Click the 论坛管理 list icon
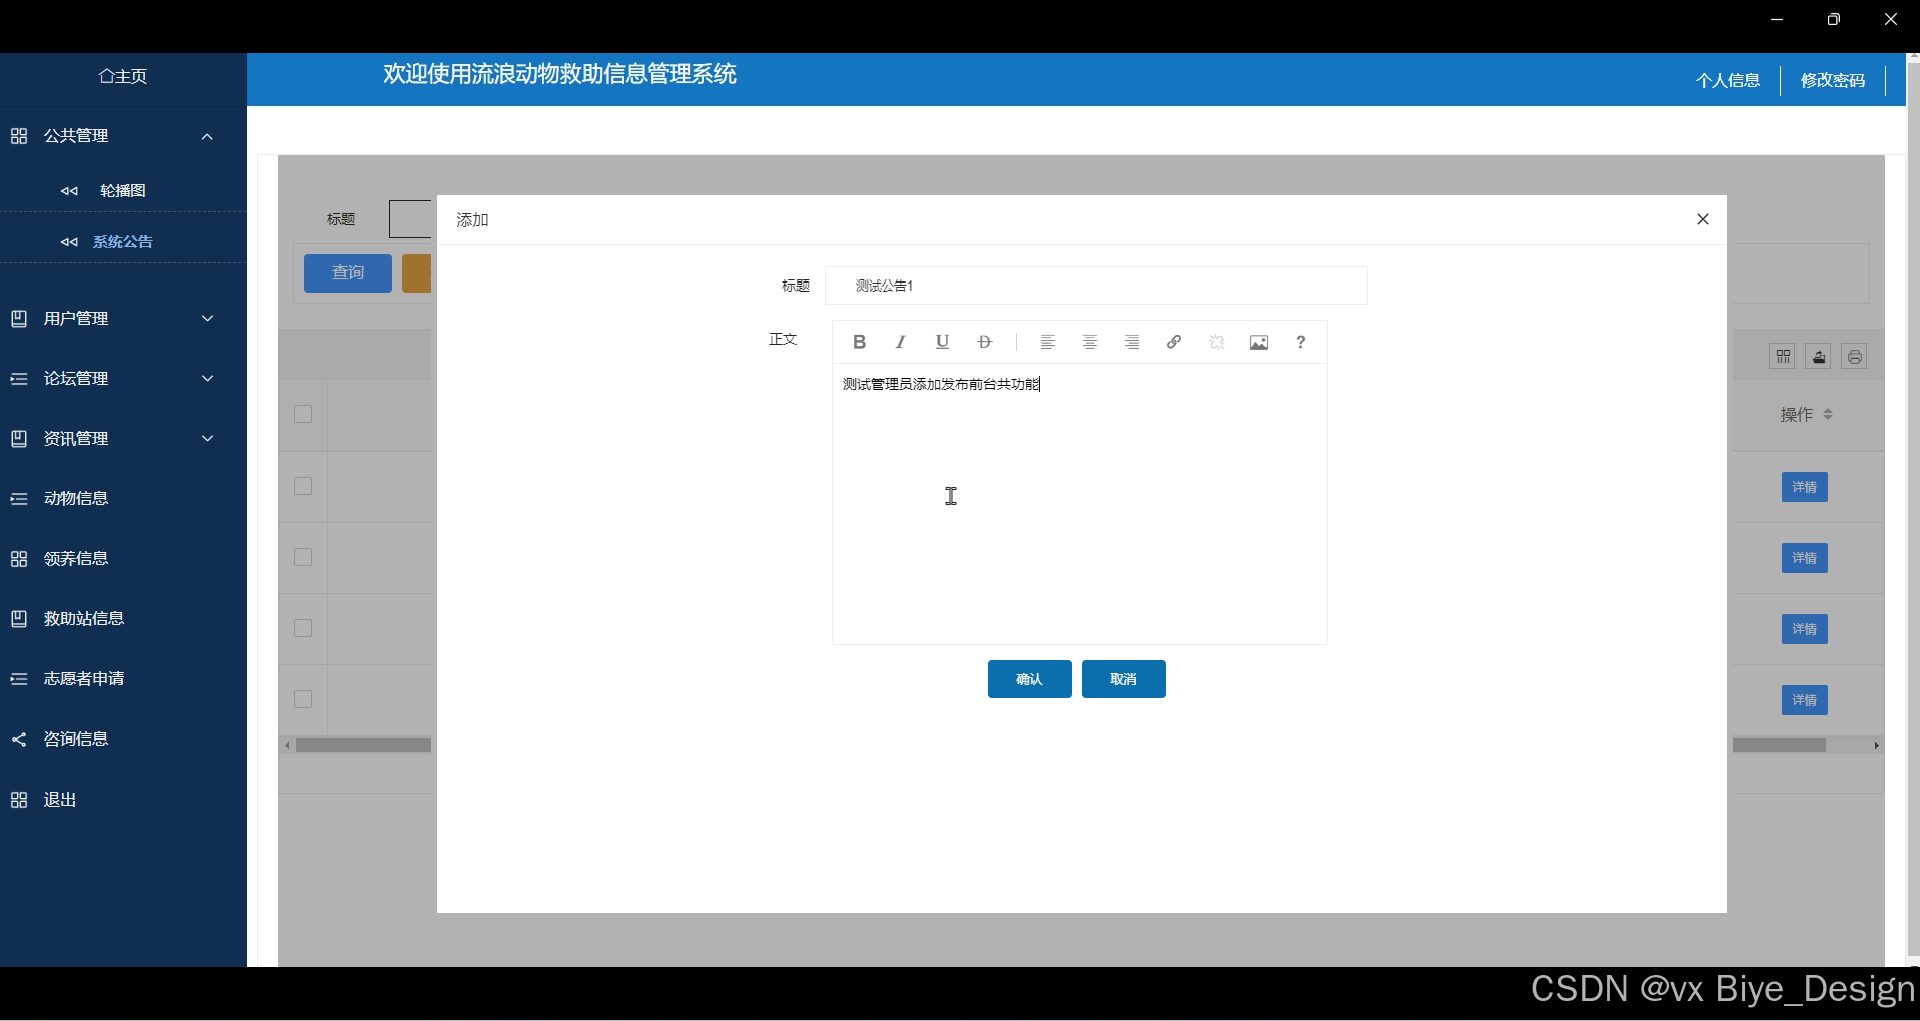 [x=19, y=378]
